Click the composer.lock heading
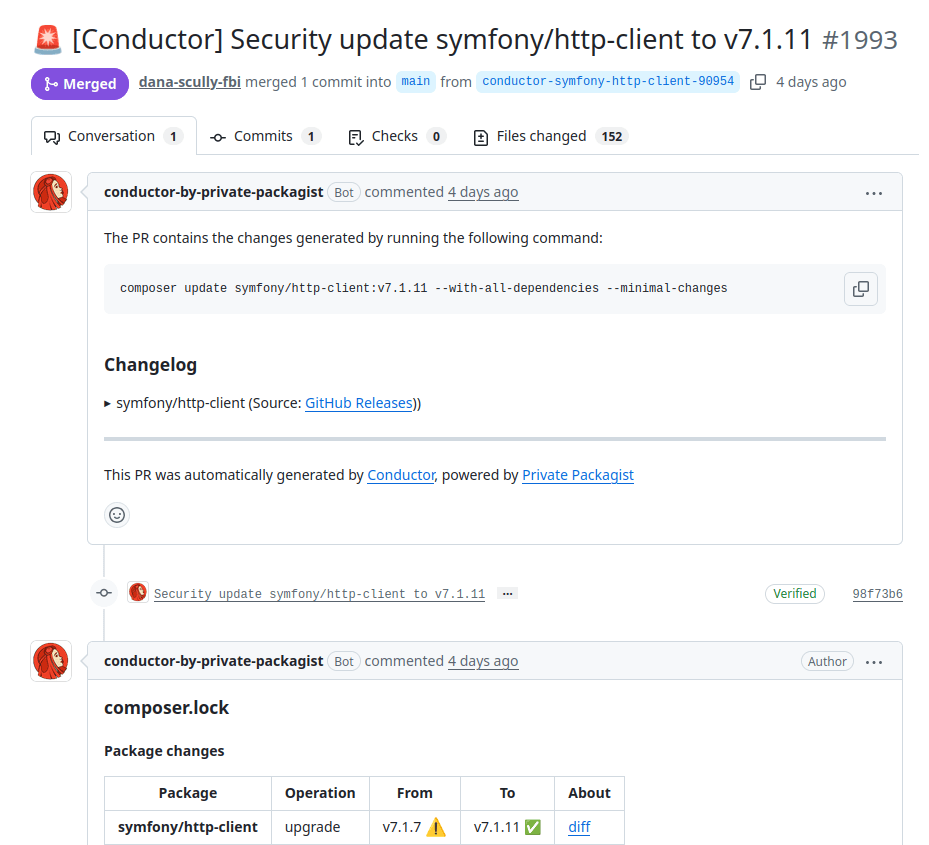 pyautogui.click(x=166, y=708)
